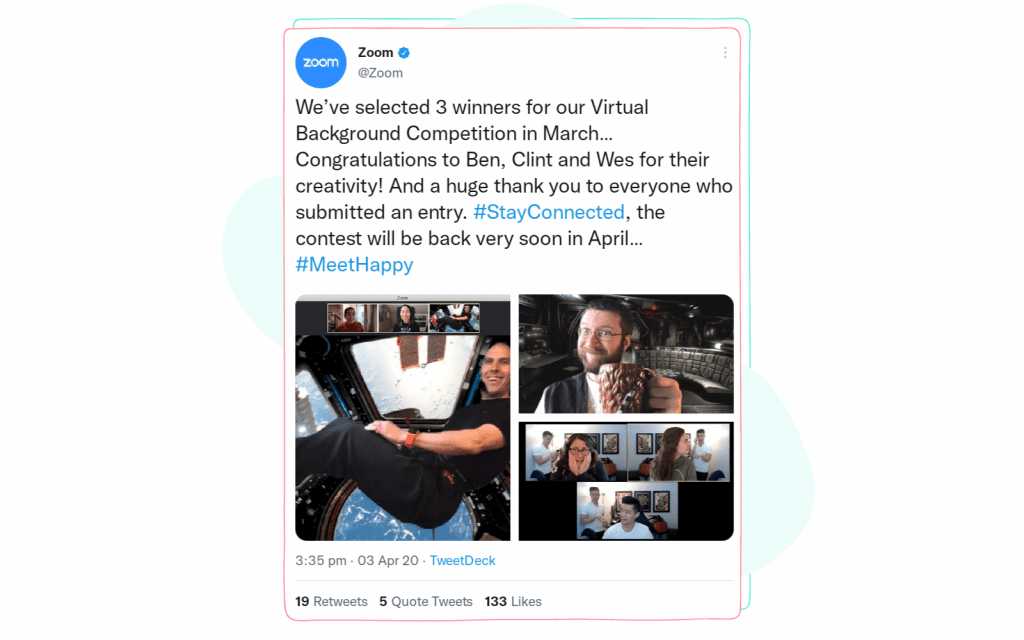Open the @Zoom handle

[380, 73]
